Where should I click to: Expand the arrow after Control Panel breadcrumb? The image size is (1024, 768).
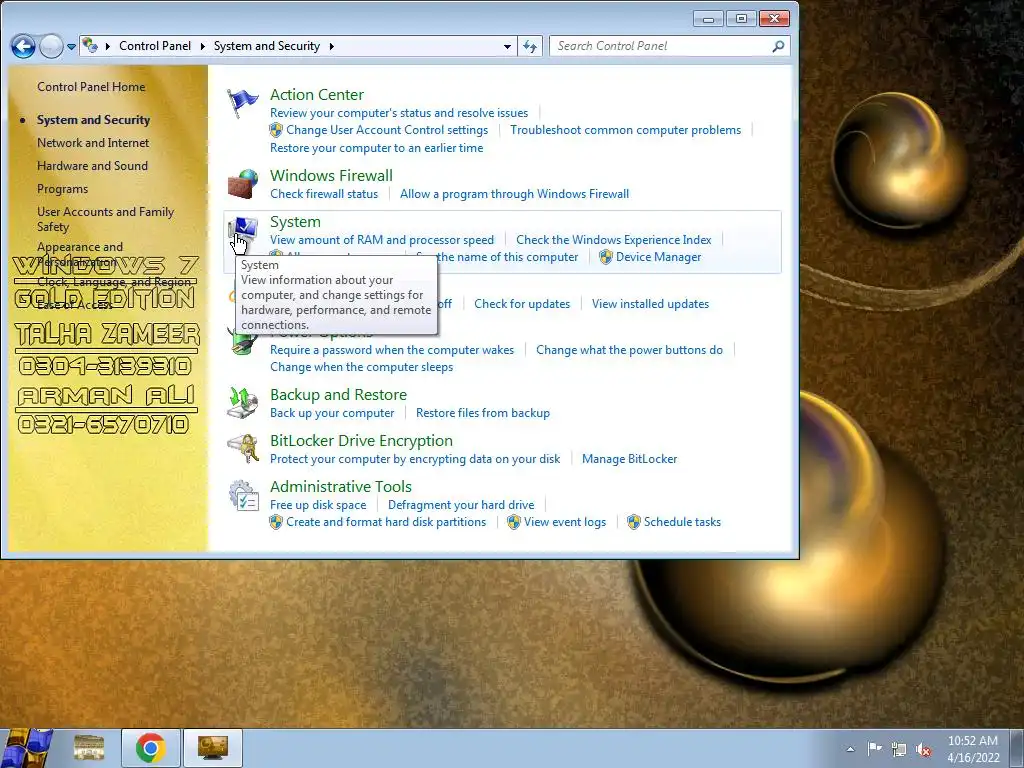point(202,46)
